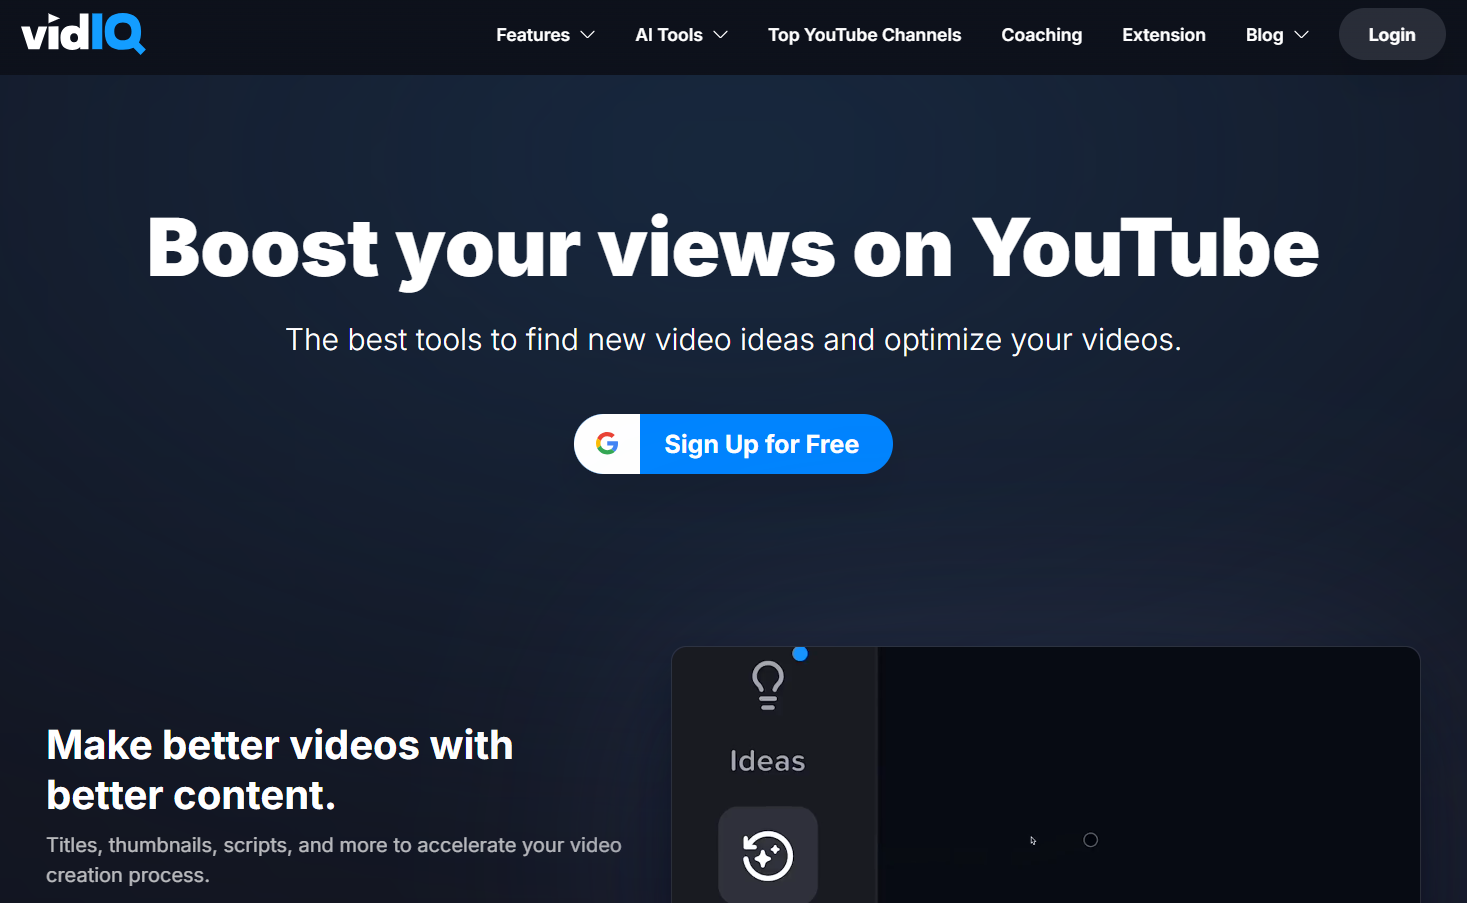Open the Extension page

coord(1163,35)
